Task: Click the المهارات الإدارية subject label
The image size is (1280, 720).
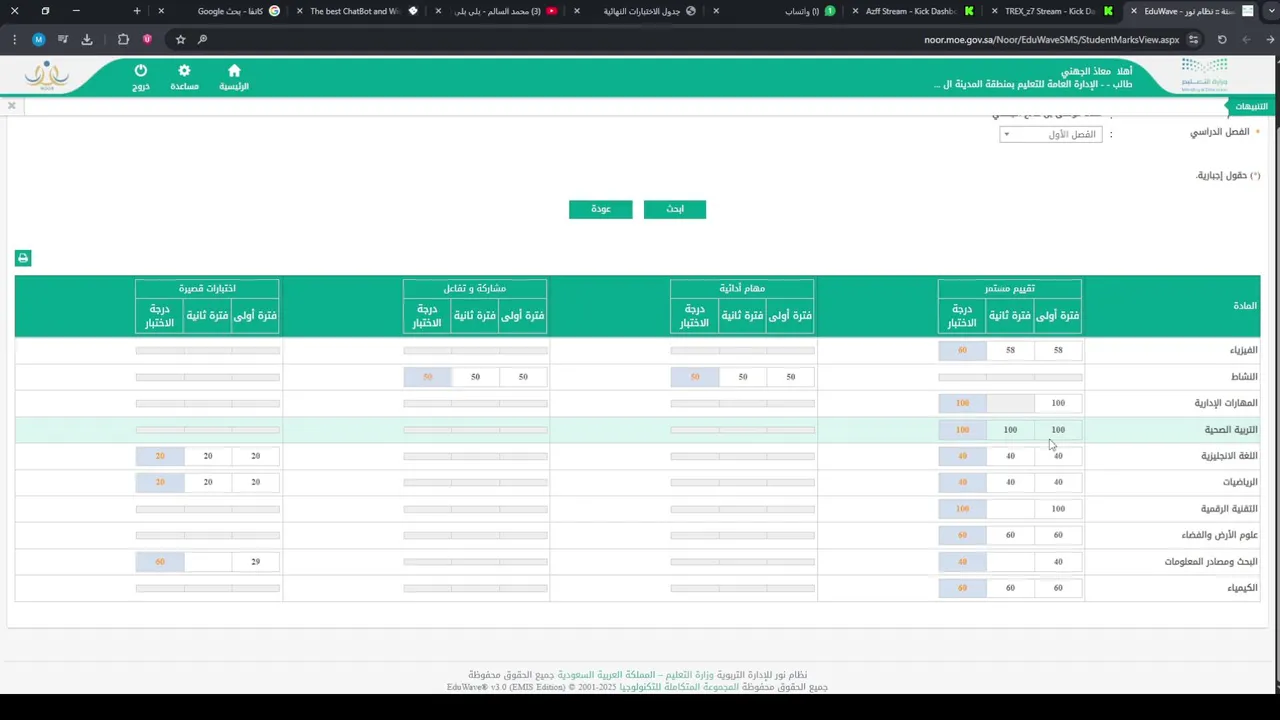Action: pyautogui.click(x=1226, y=404)
